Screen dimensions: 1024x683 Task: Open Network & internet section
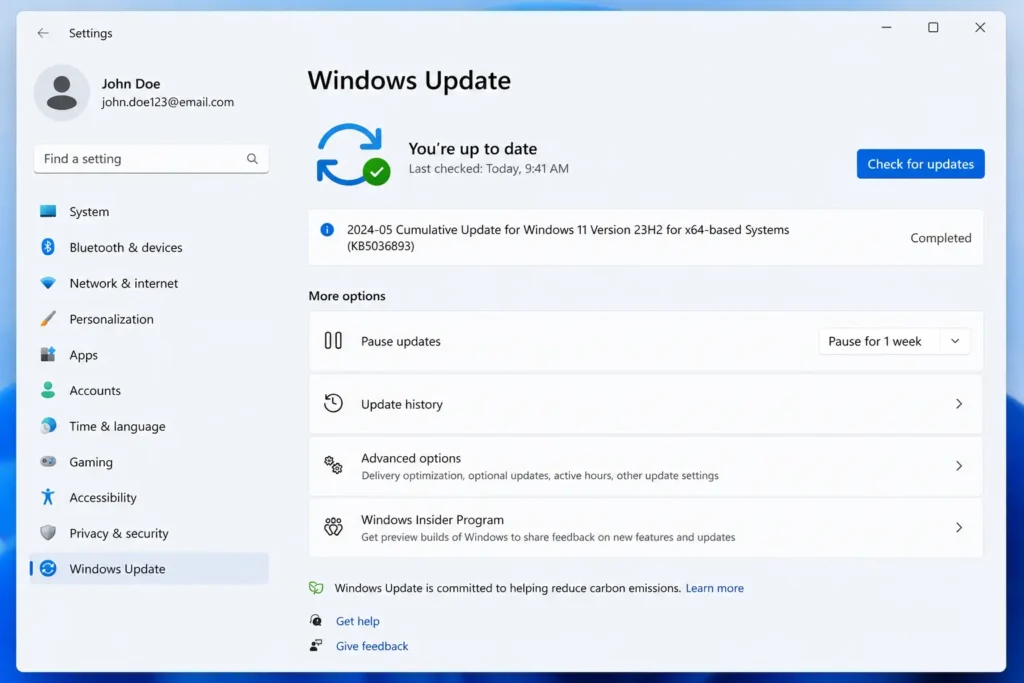149,283
